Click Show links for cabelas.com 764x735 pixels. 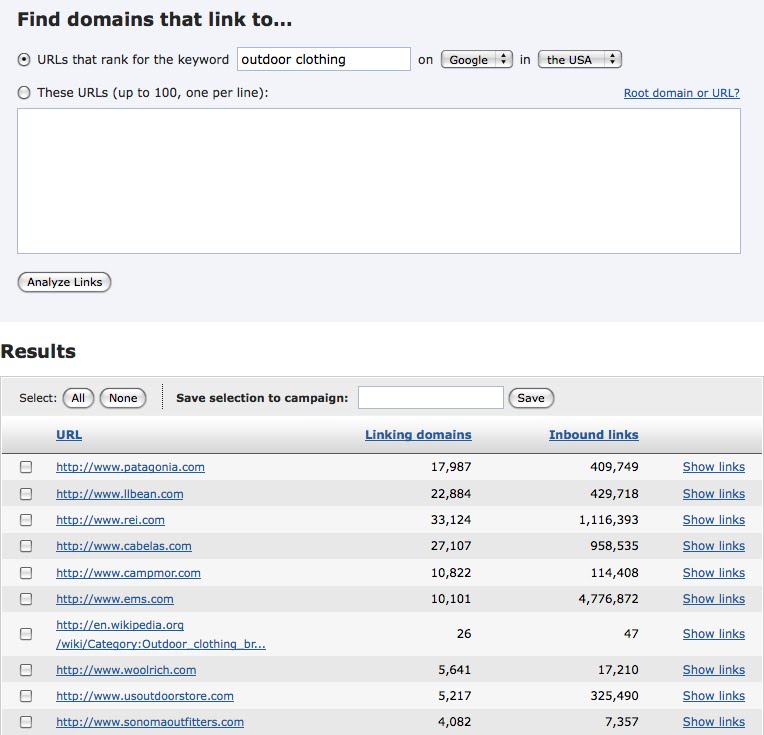tap(714, 546)
